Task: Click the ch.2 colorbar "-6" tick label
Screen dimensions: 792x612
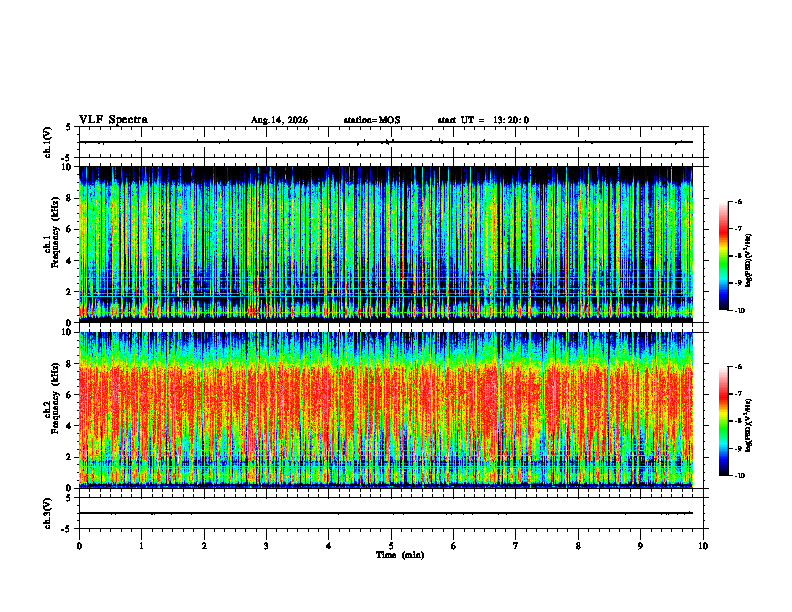Action: 738,367
